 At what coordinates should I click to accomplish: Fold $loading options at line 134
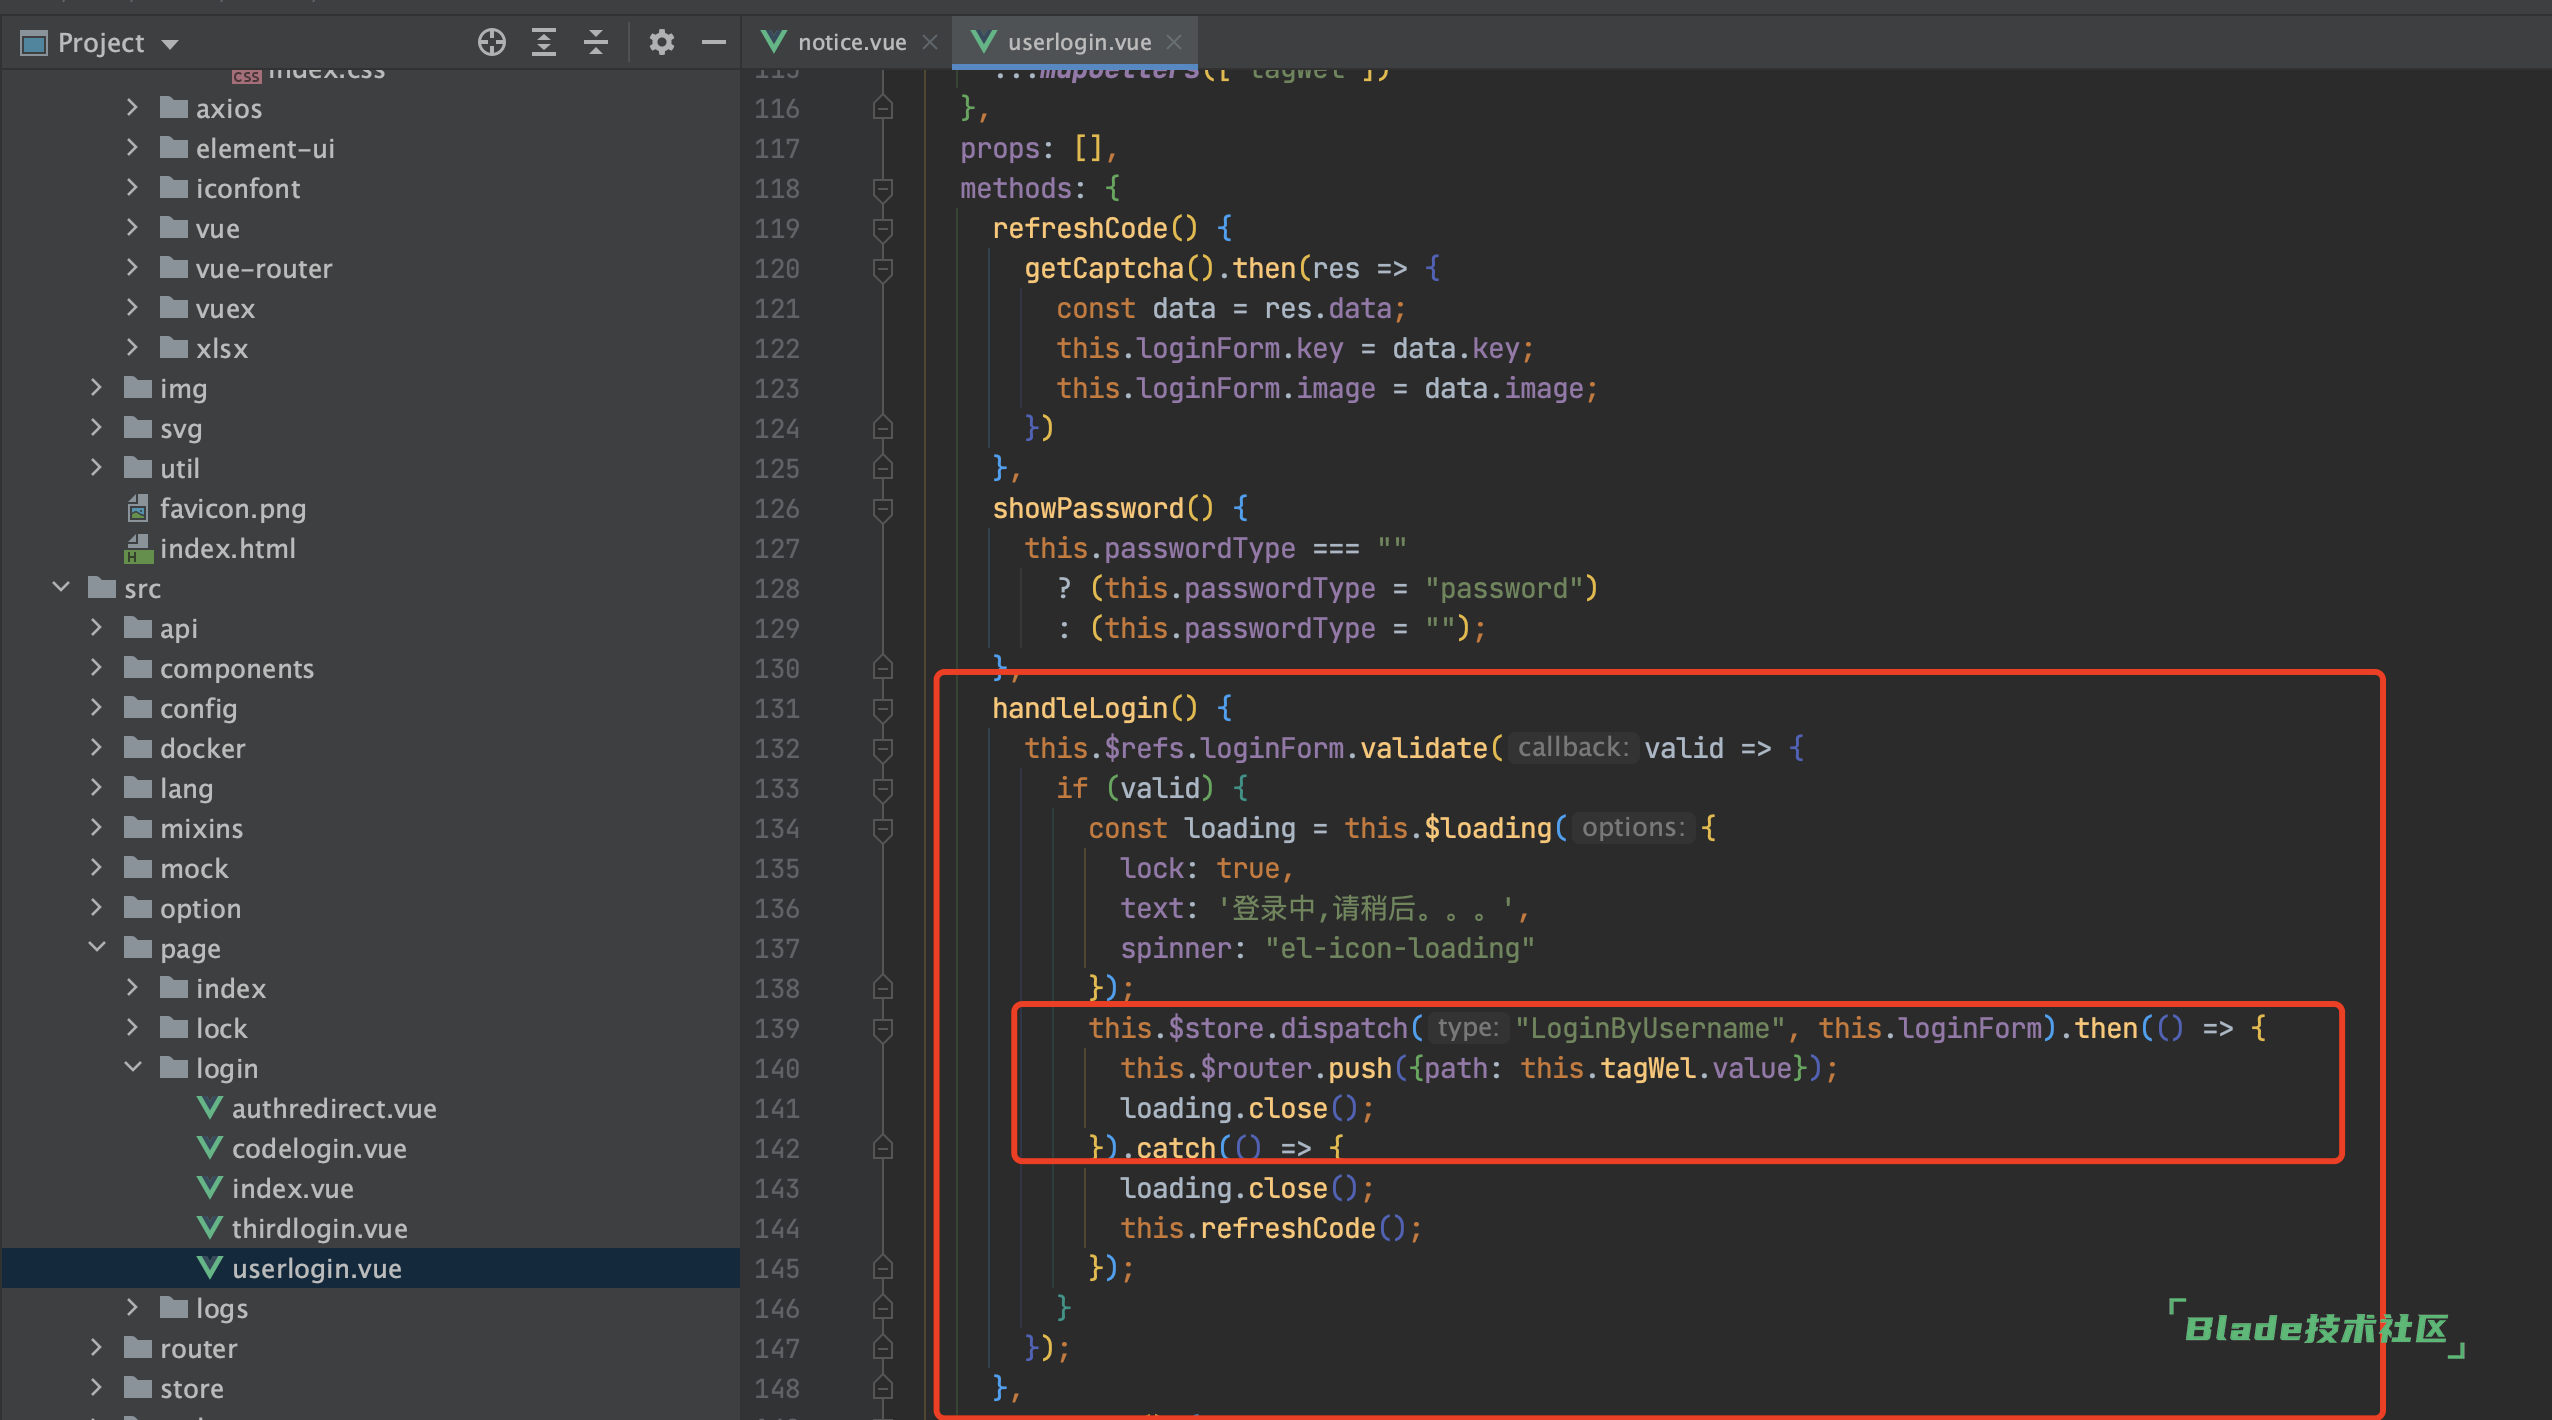882,829
